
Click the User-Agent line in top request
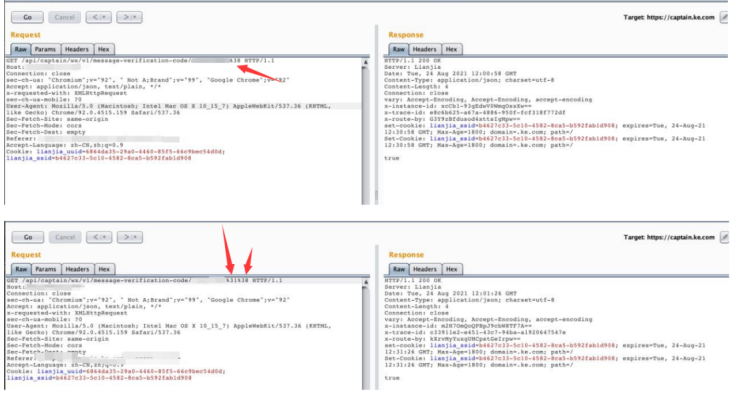[x=168, y=106]
